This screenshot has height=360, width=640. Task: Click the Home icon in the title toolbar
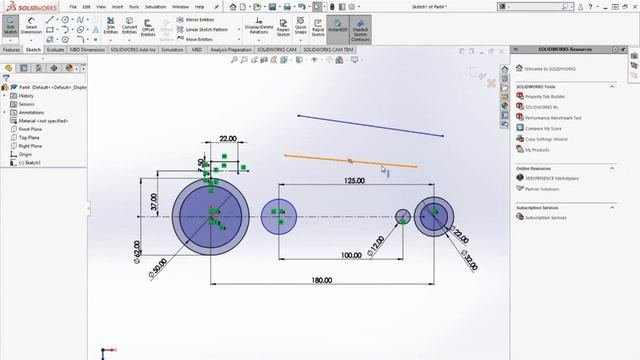point(233,7)
